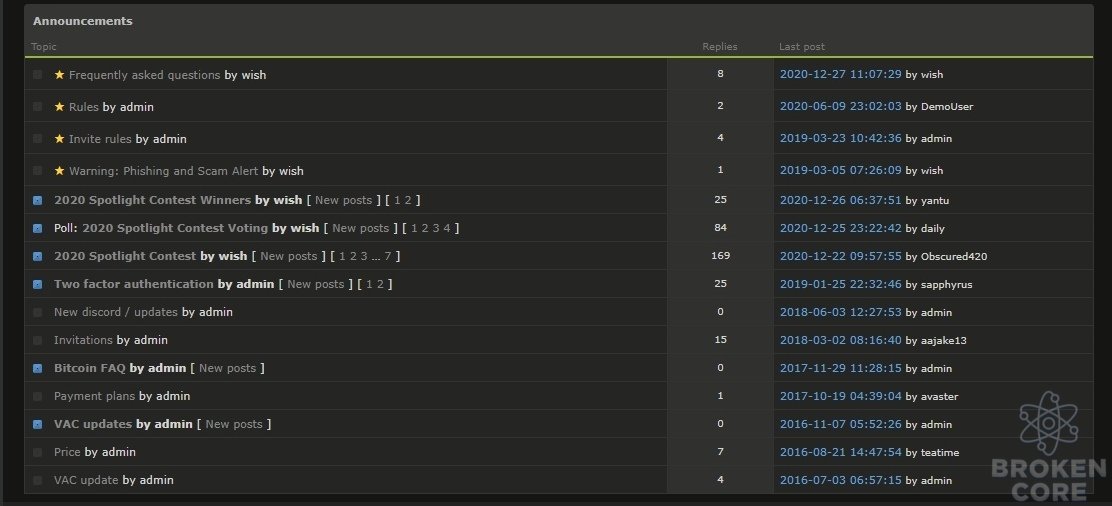Image resolution: width=1112 pixels, height=506 pixels.
Task: Click the sticky star on the Phishing warning
Action: (60, 170)
